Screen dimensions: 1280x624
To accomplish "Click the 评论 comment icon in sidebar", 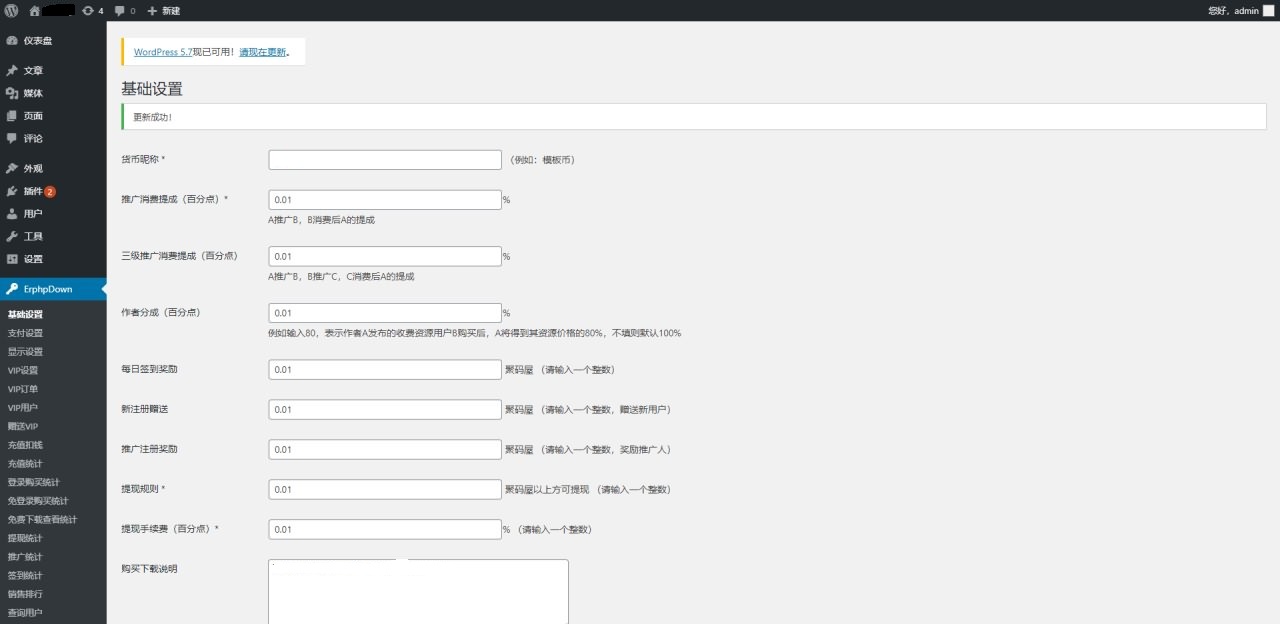I will tap(12, 138).
